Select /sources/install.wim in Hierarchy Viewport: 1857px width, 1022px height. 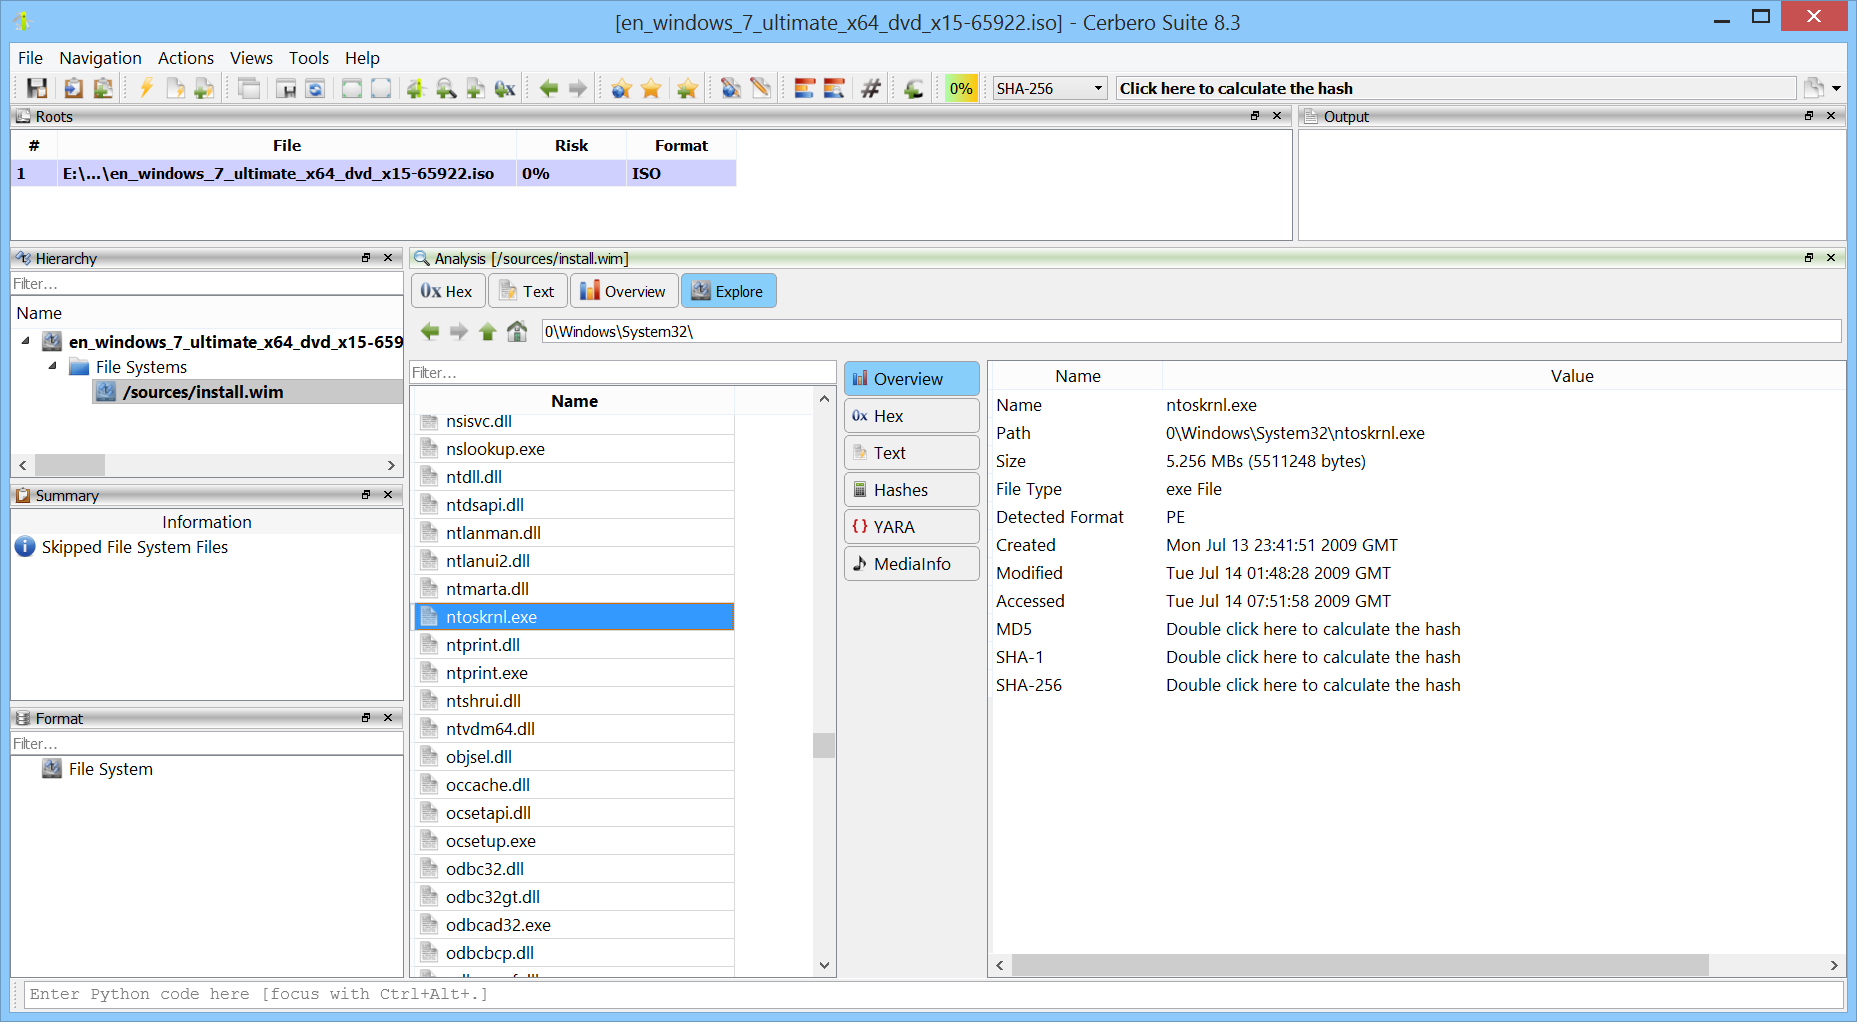click(x=203, y=392)
